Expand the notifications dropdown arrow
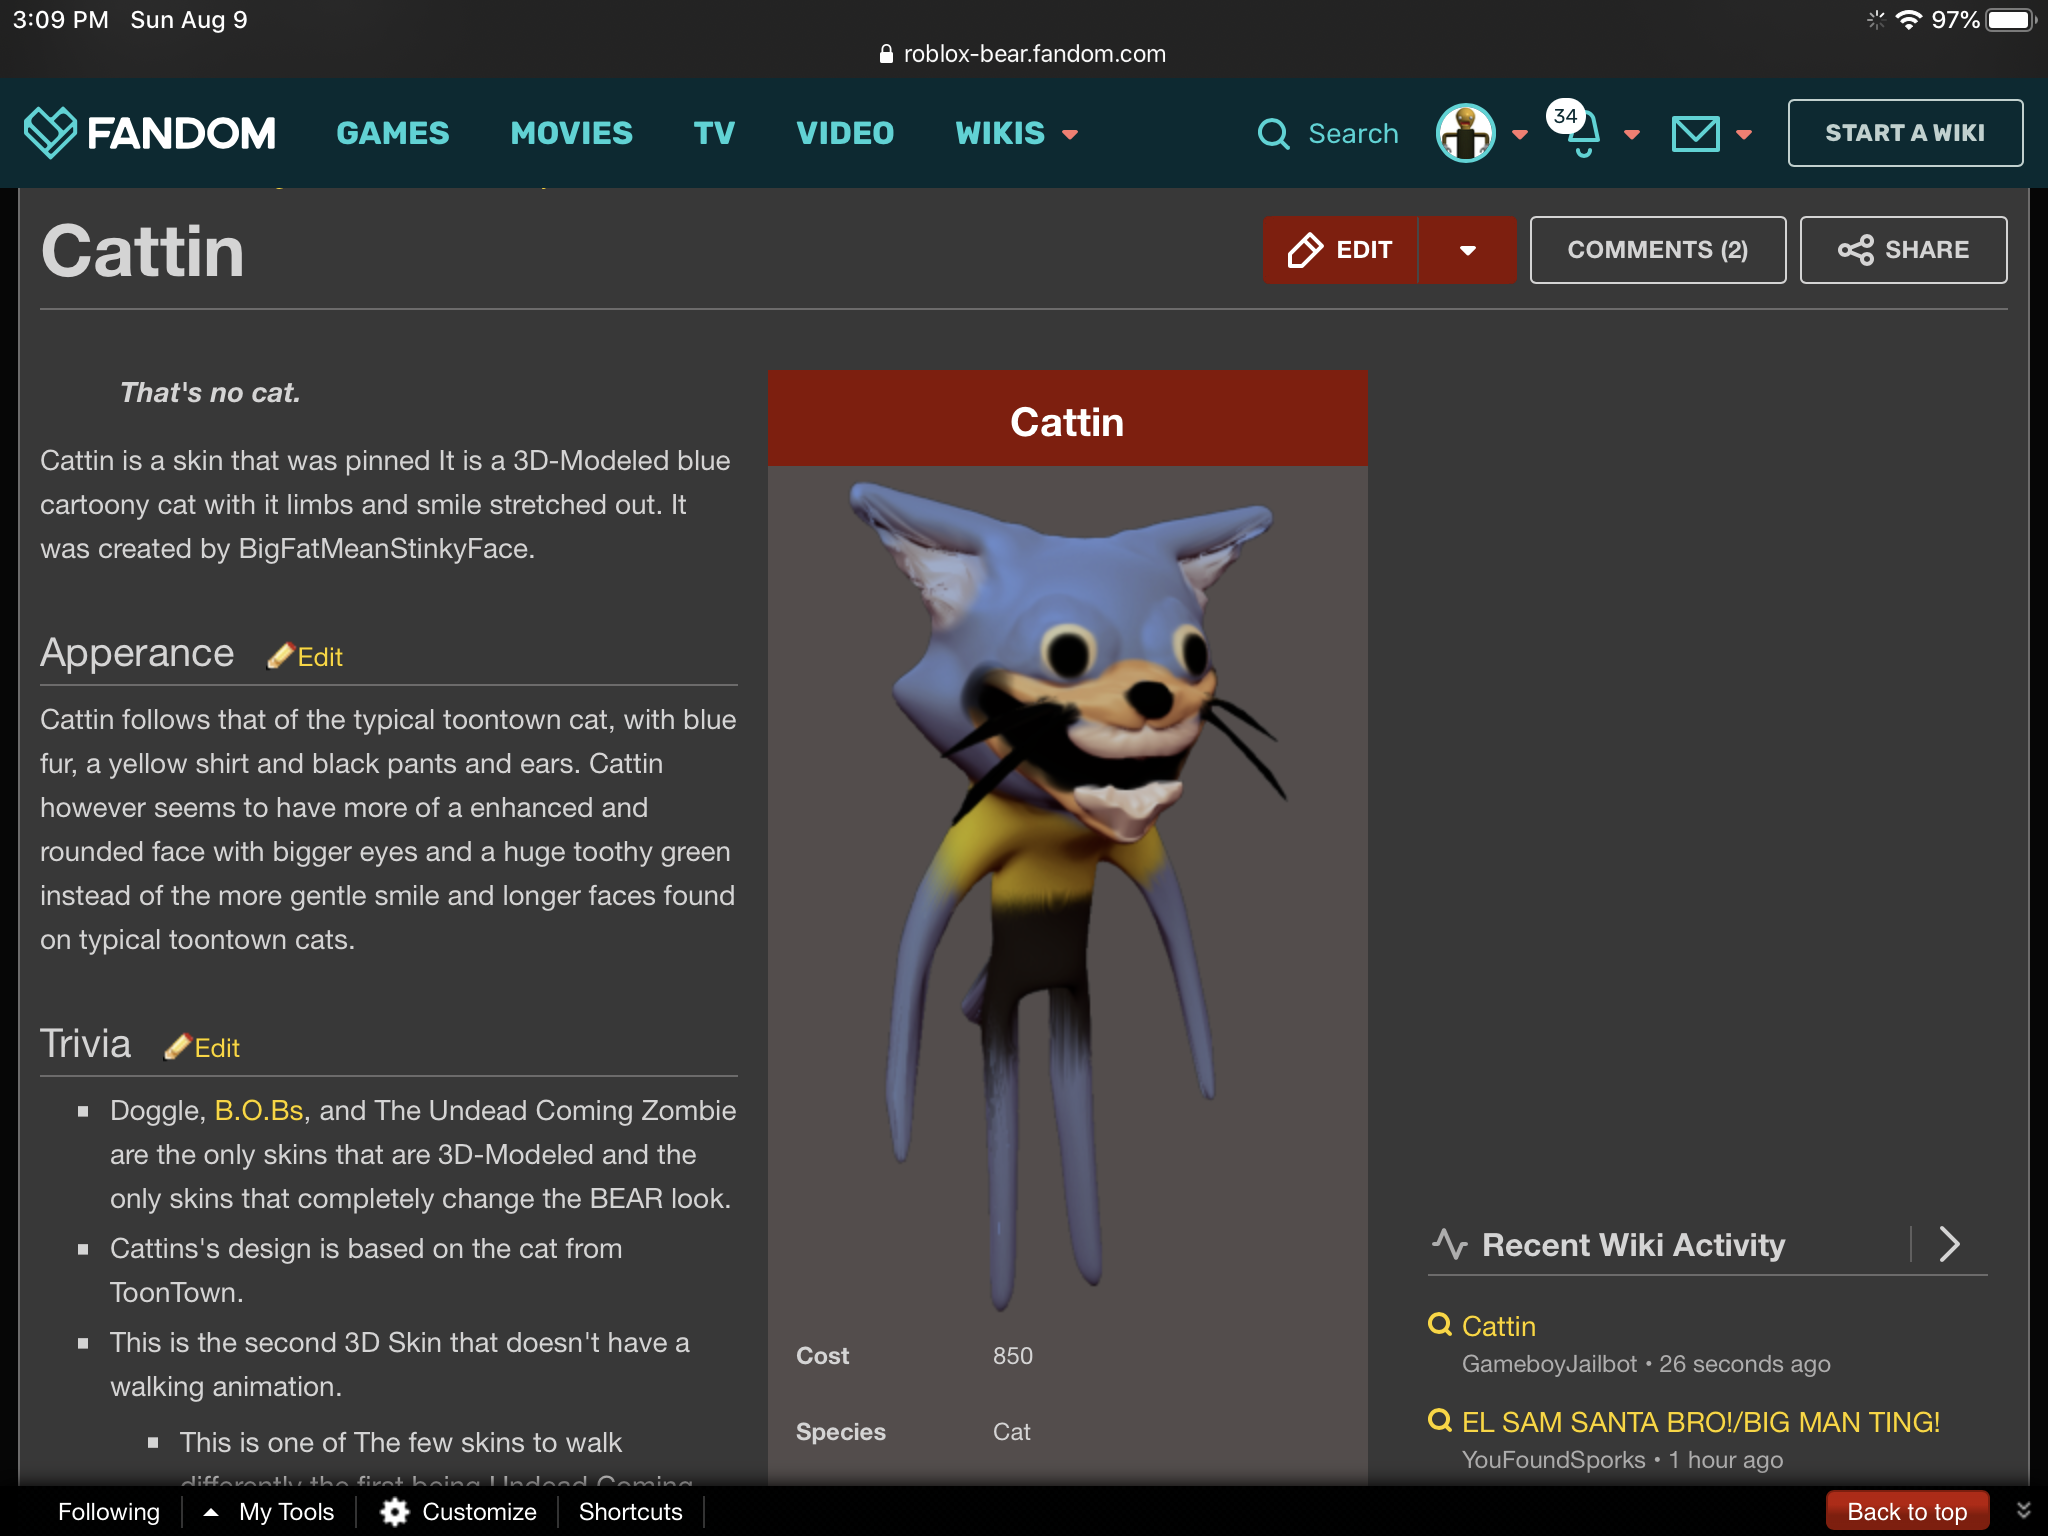 click(1632, 134)
